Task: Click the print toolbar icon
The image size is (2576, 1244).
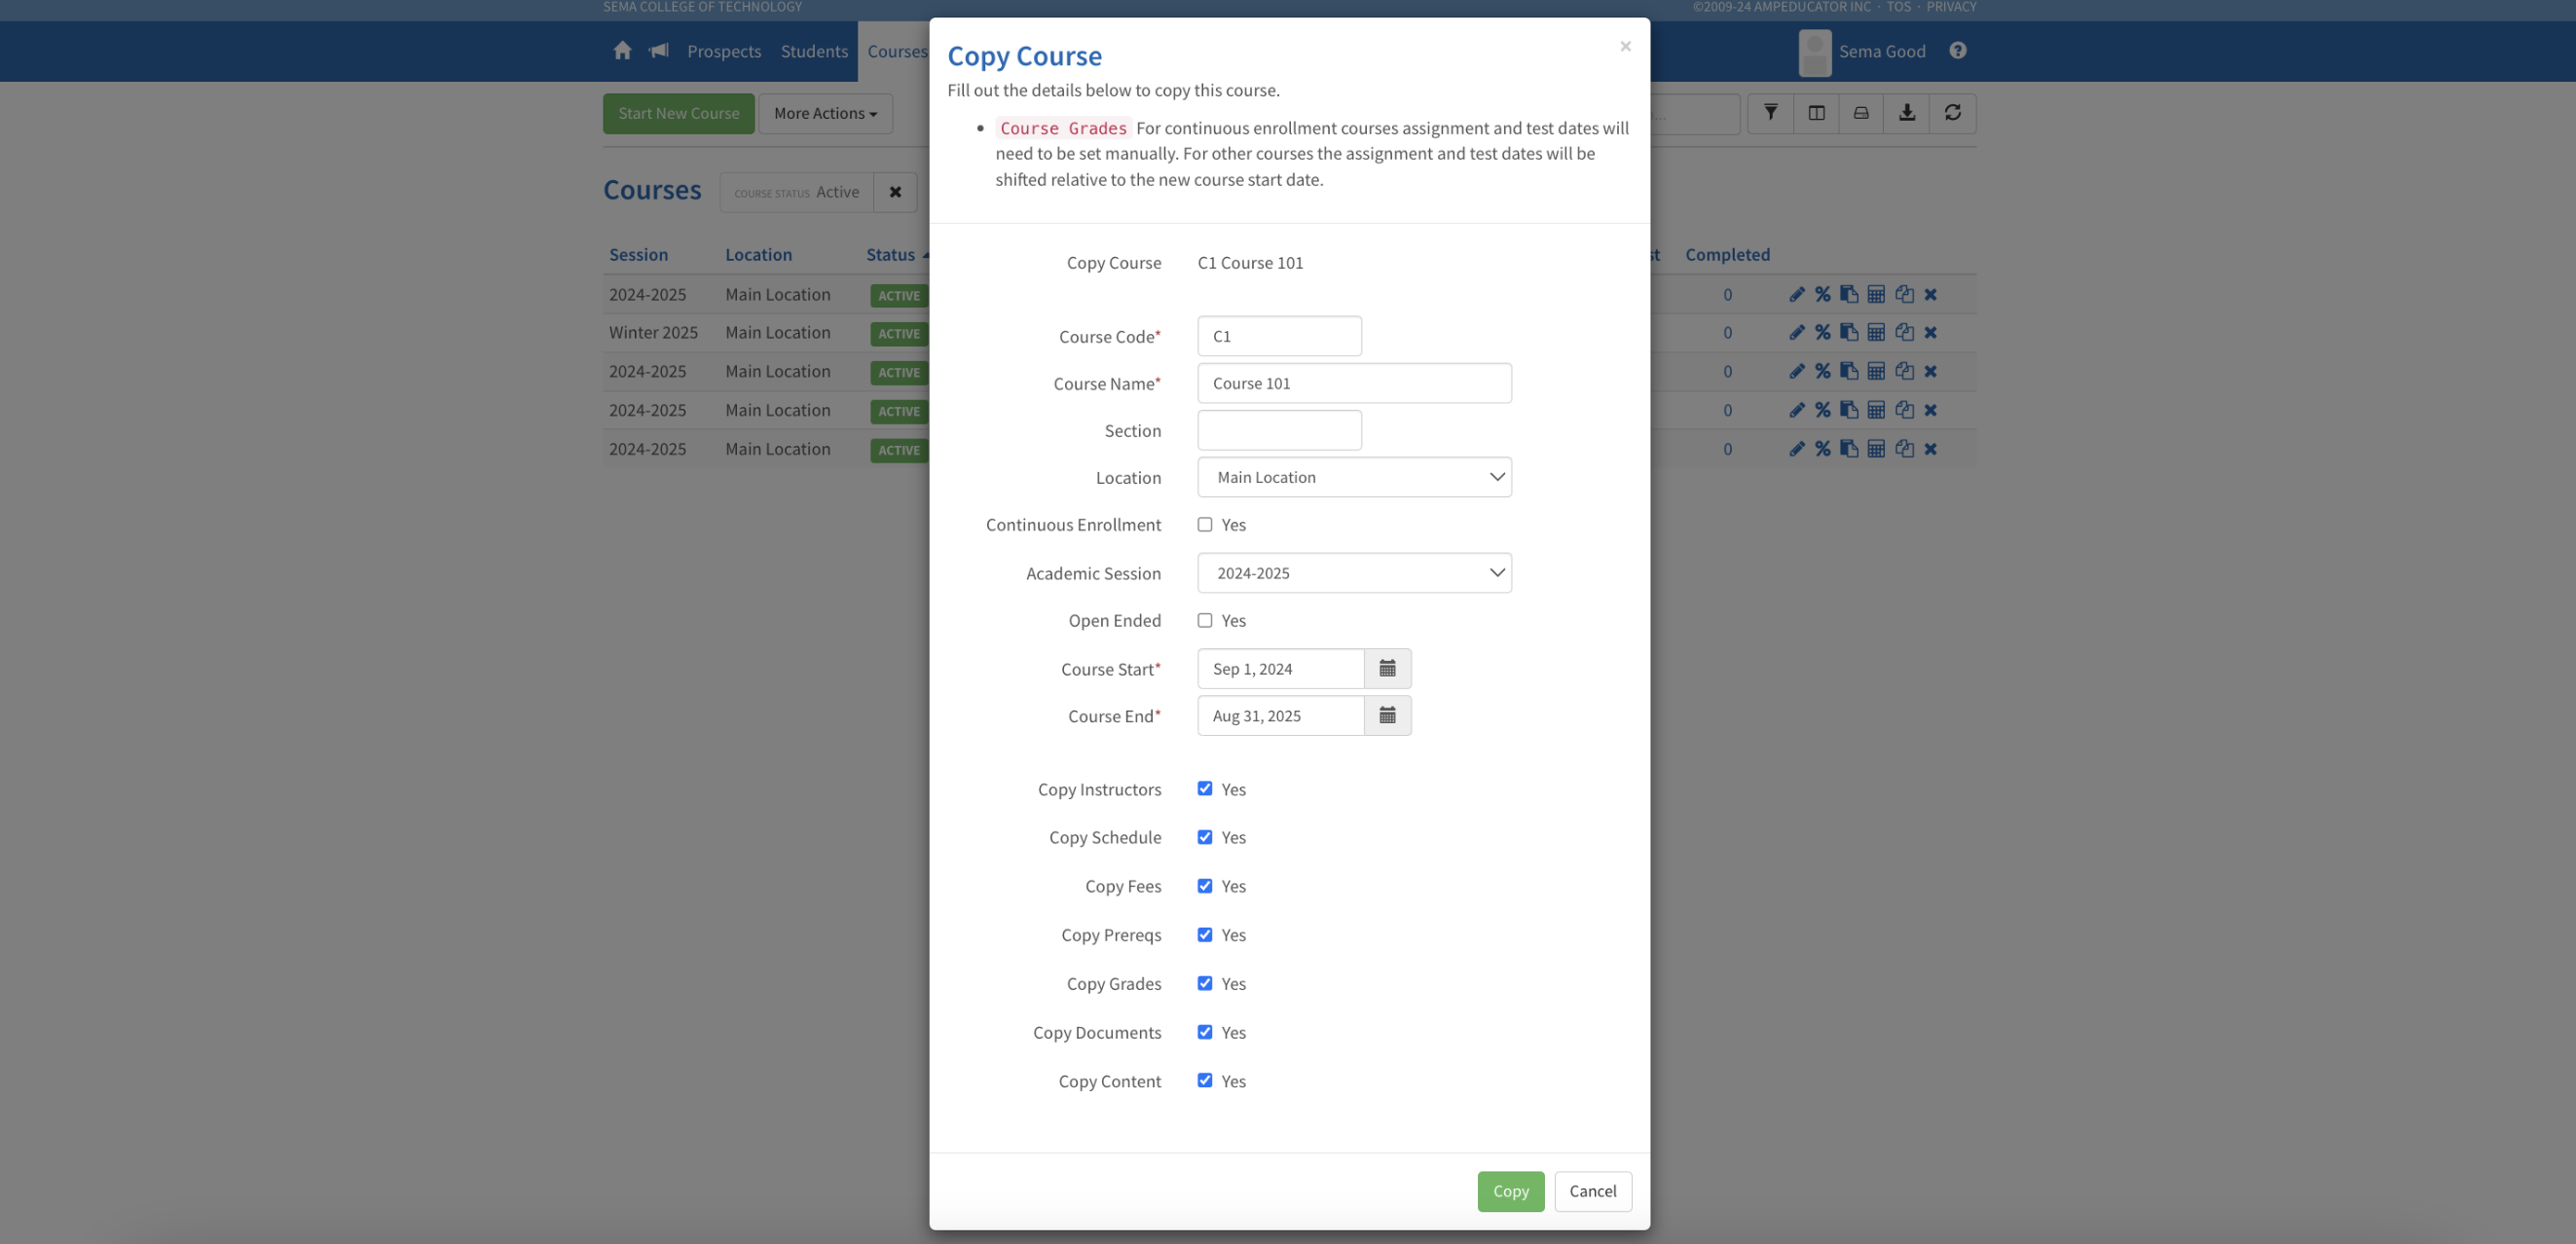Action: click(1860, 113)
